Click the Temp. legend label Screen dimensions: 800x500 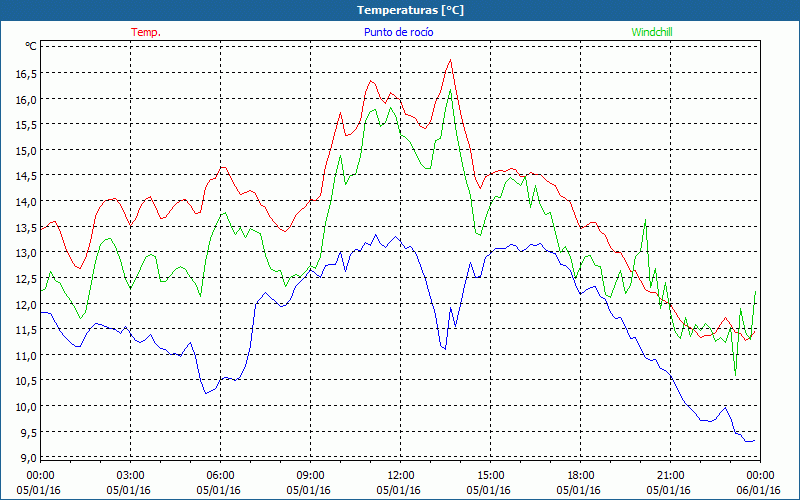(x=146, y=32)
